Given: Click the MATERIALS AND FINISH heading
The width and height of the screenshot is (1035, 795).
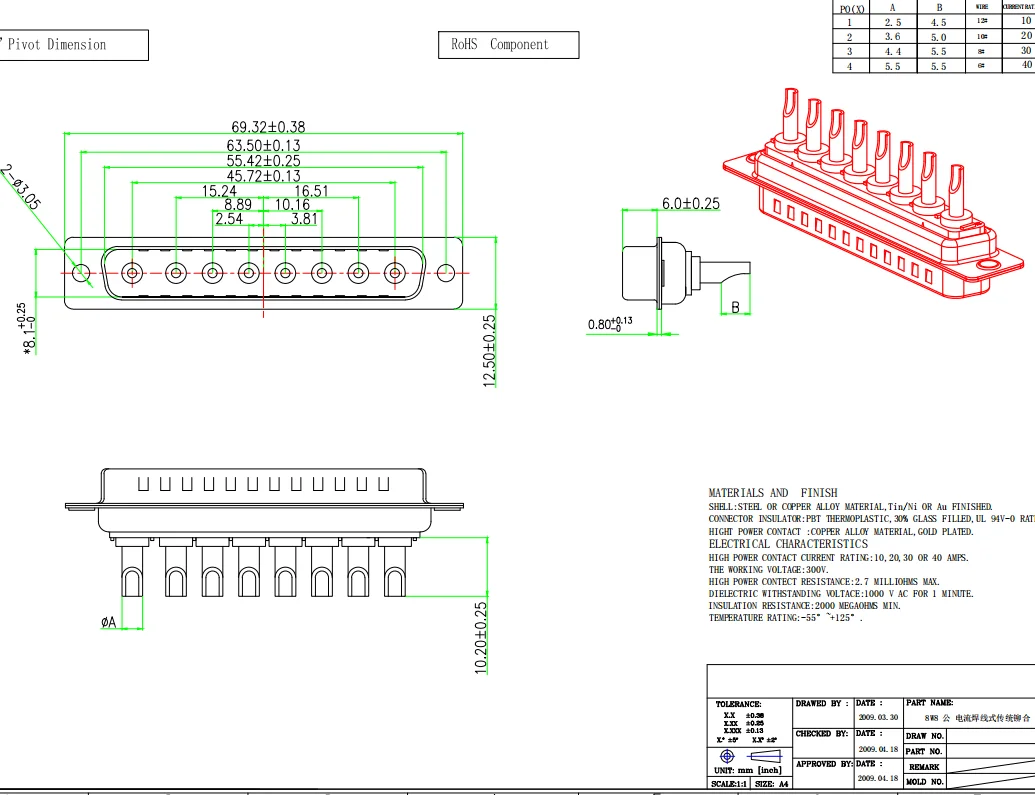Looking at the screenshot, I should pyautogui.click(x=773, y=493).
